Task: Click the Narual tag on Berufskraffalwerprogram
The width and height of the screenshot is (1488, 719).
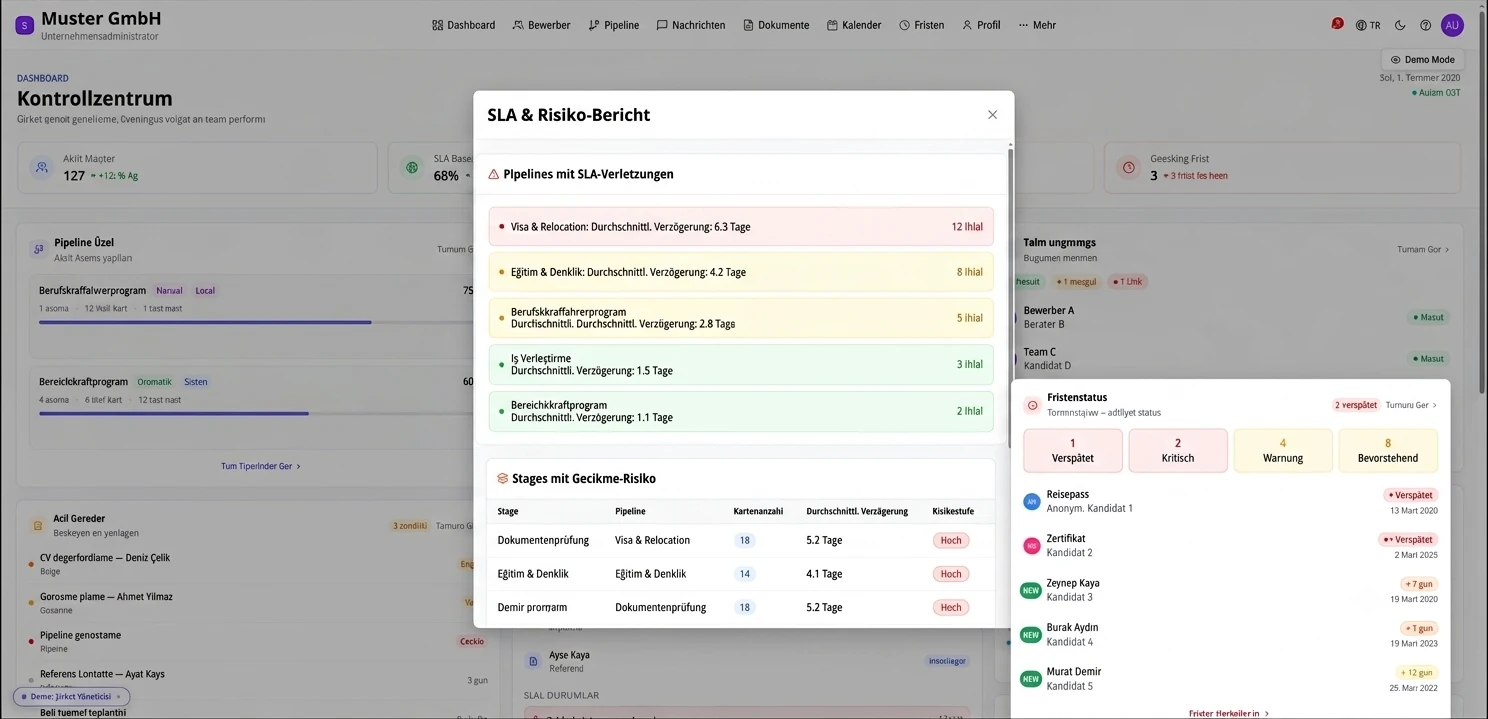Action: 170,291
